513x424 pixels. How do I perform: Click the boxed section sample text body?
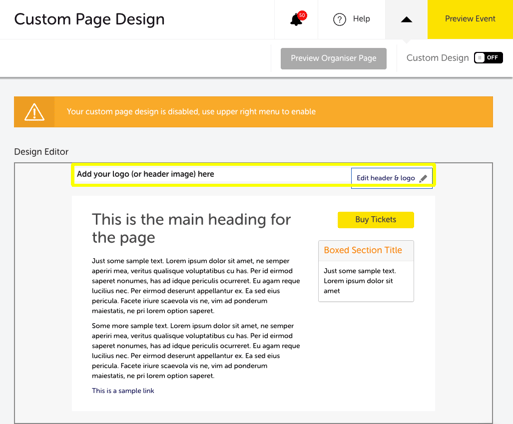[360, 281]
